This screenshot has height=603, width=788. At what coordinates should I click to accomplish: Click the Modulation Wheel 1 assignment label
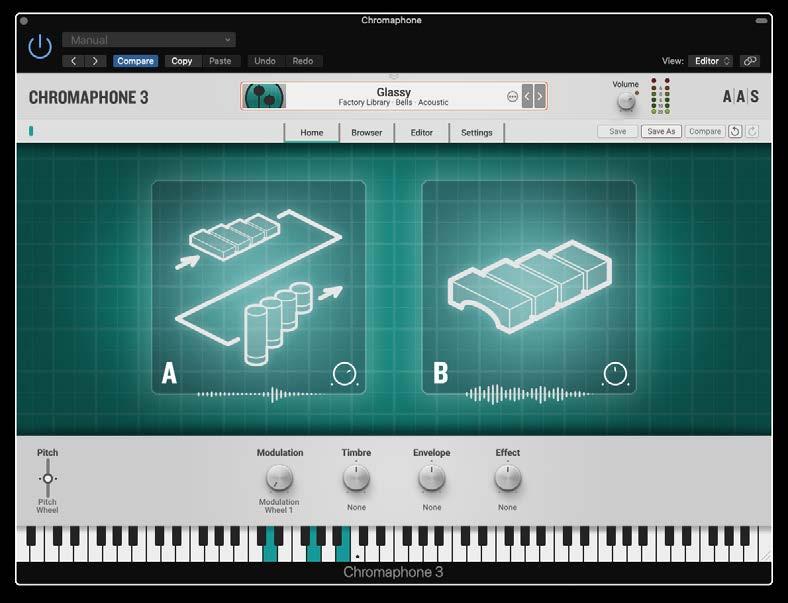click(x=279, y=506)
